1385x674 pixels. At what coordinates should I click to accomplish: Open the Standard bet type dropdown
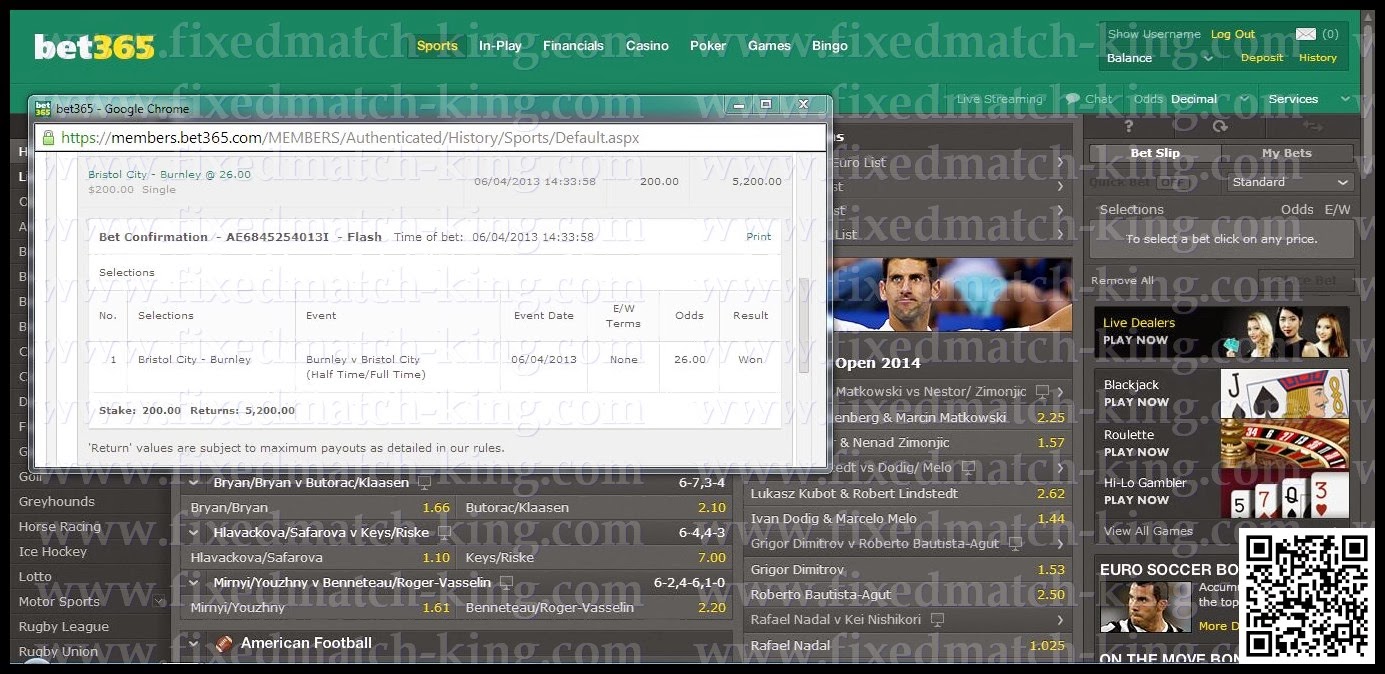(x=1290, y=182)
